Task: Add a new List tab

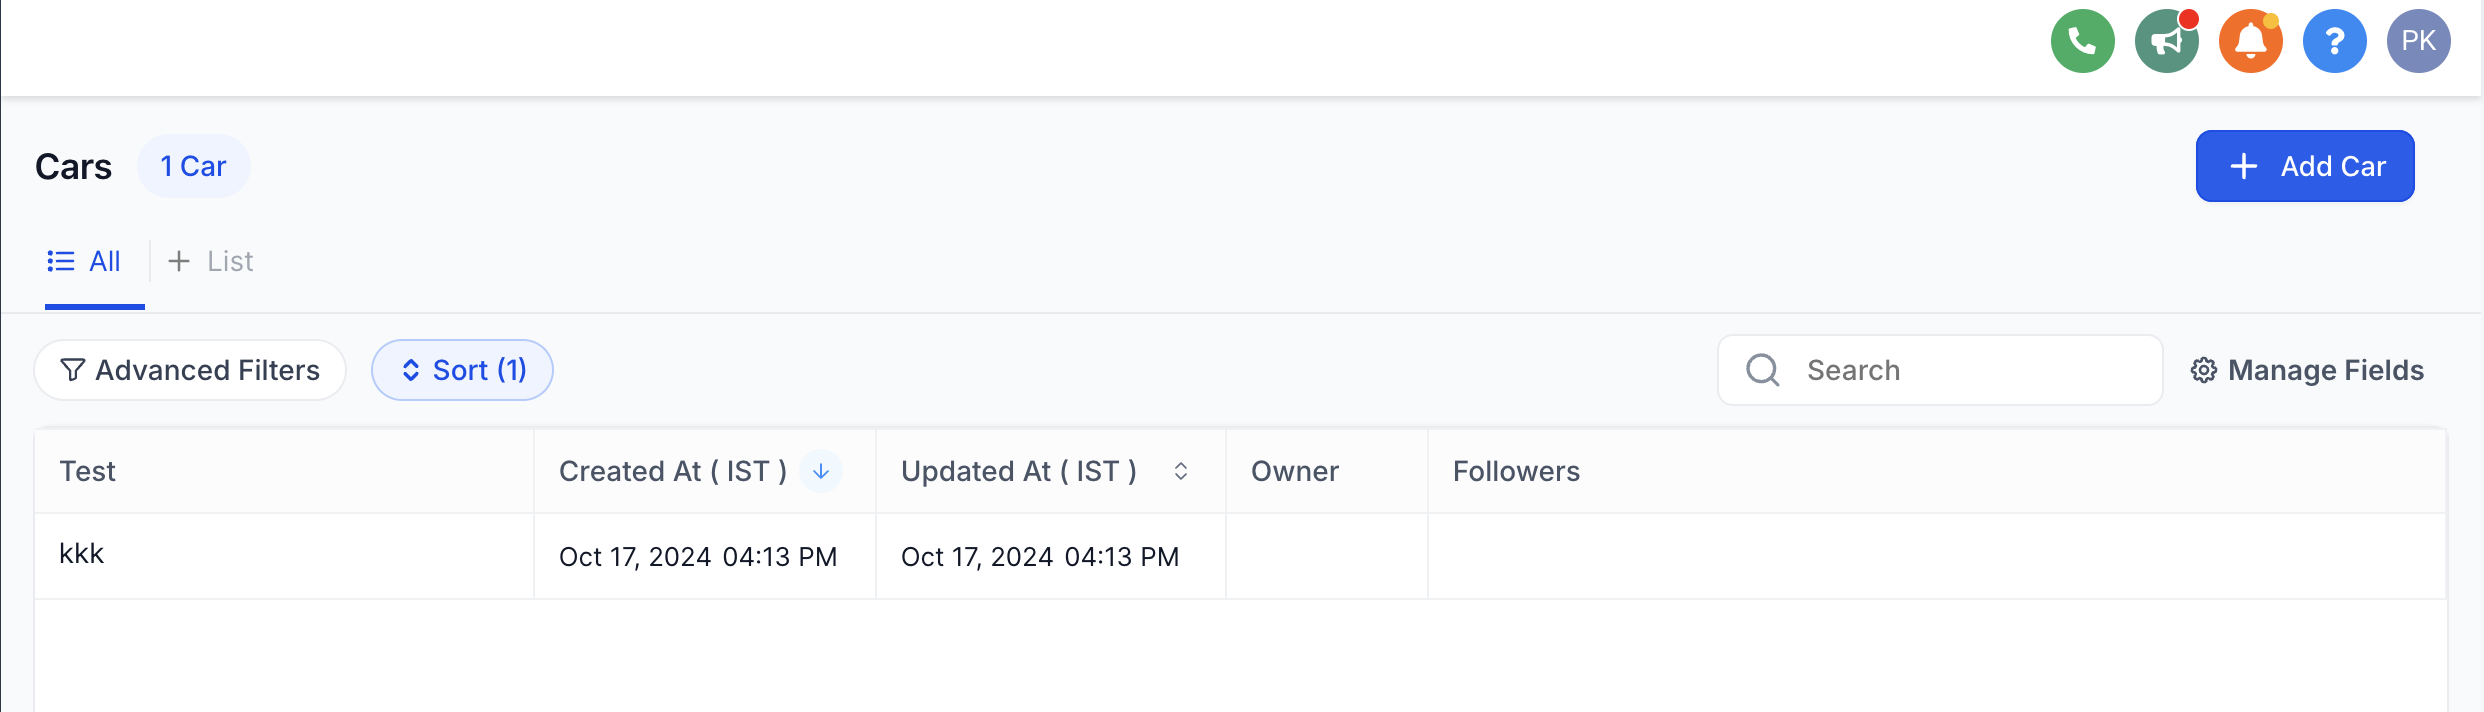Action: [x=210, y=261]
